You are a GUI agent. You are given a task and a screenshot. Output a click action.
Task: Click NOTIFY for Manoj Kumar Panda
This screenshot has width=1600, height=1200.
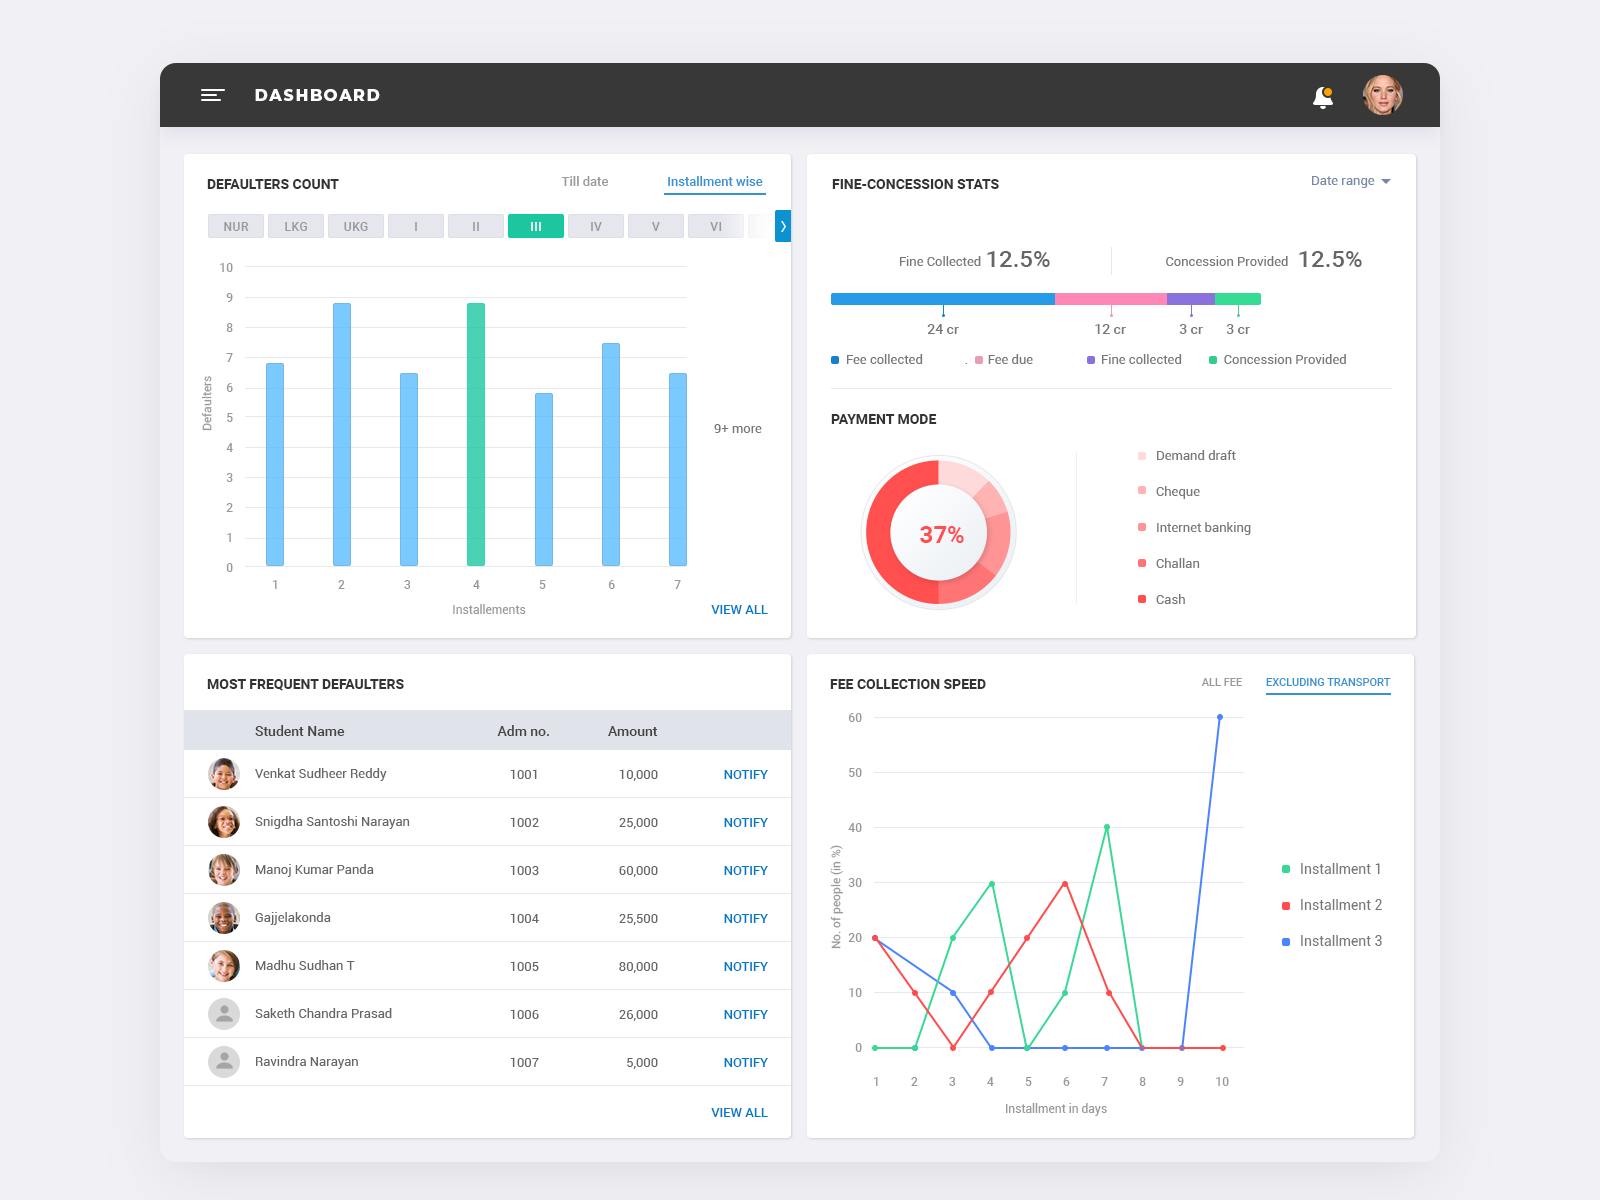pos(745,870)
